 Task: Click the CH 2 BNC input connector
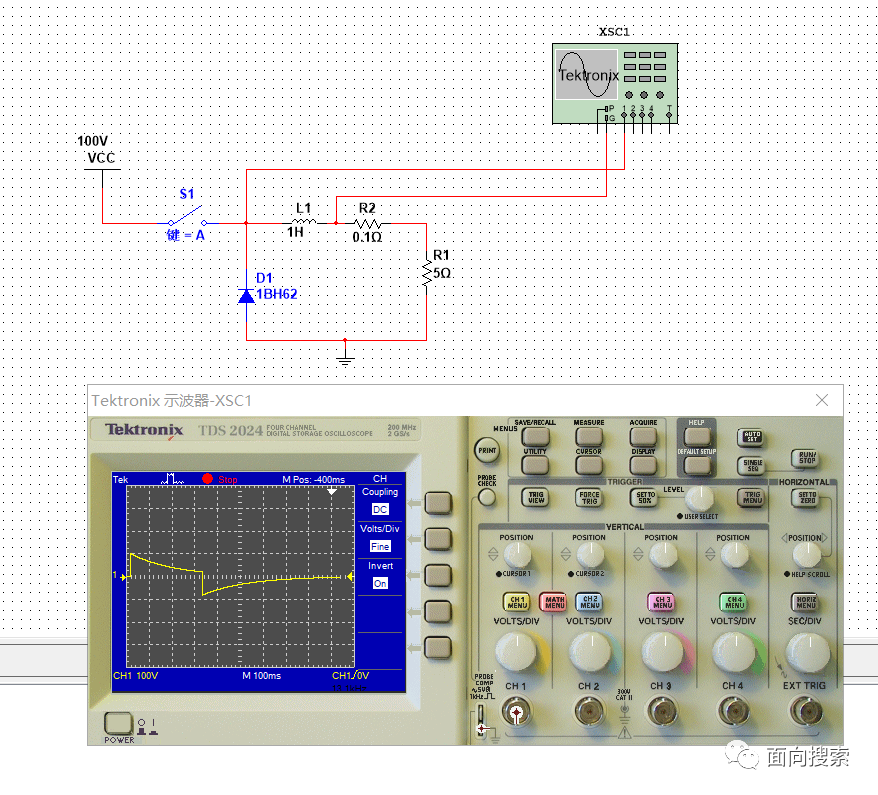[x=589, y=712]
